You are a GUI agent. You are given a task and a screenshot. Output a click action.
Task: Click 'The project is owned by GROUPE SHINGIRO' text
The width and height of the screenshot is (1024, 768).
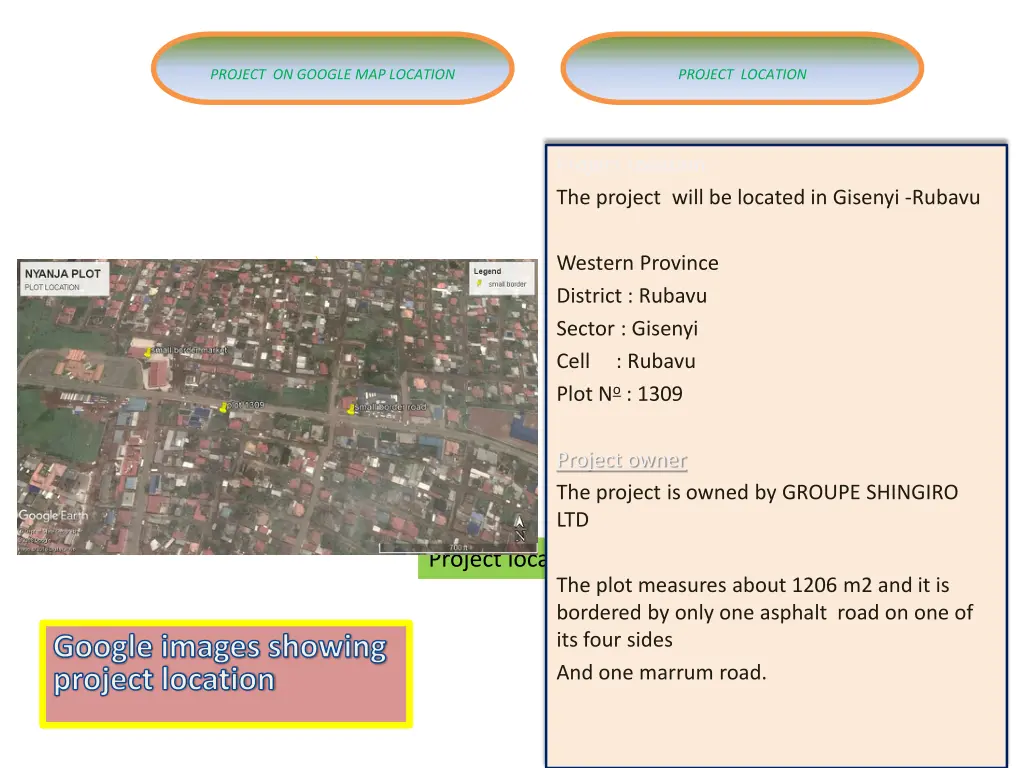(757, 492)
